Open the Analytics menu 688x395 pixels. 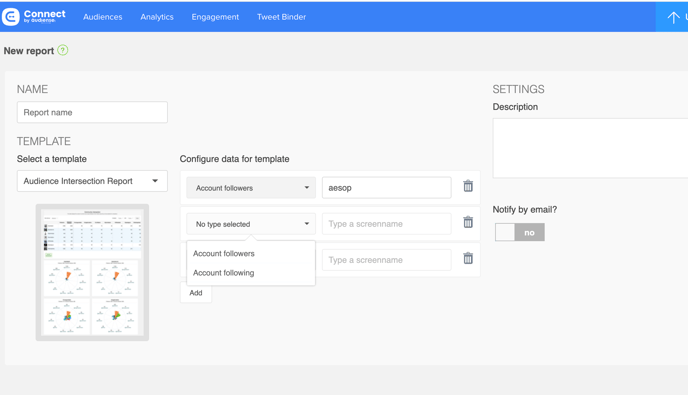click(157, 17)
